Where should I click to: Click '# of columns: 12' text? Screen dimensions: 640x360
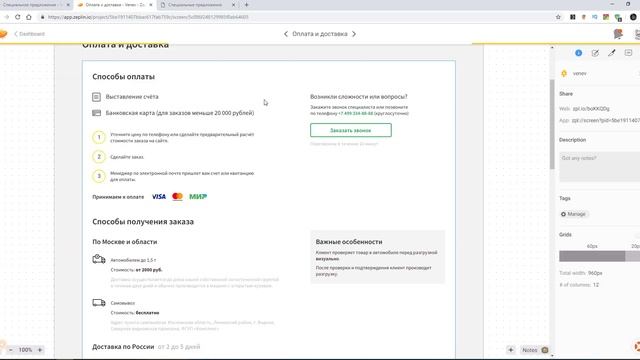(x=579, y=285)
